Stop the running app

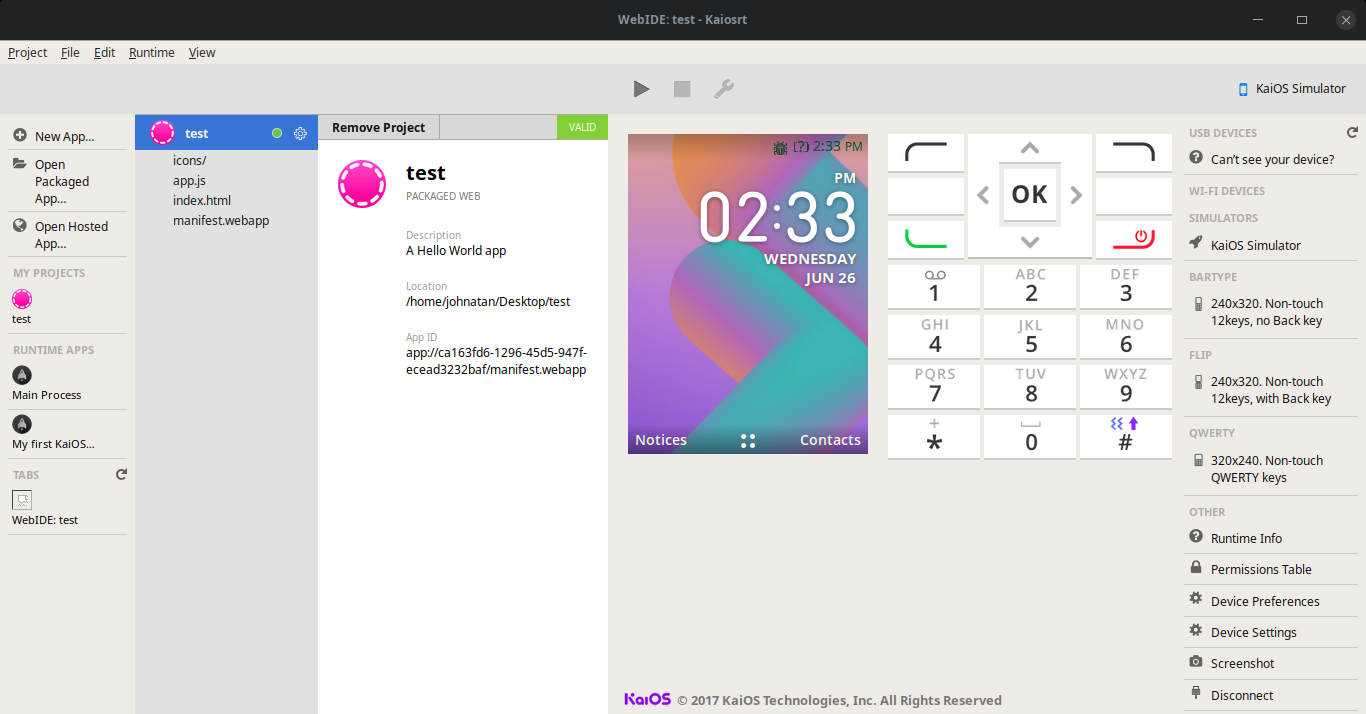[682, 89]
